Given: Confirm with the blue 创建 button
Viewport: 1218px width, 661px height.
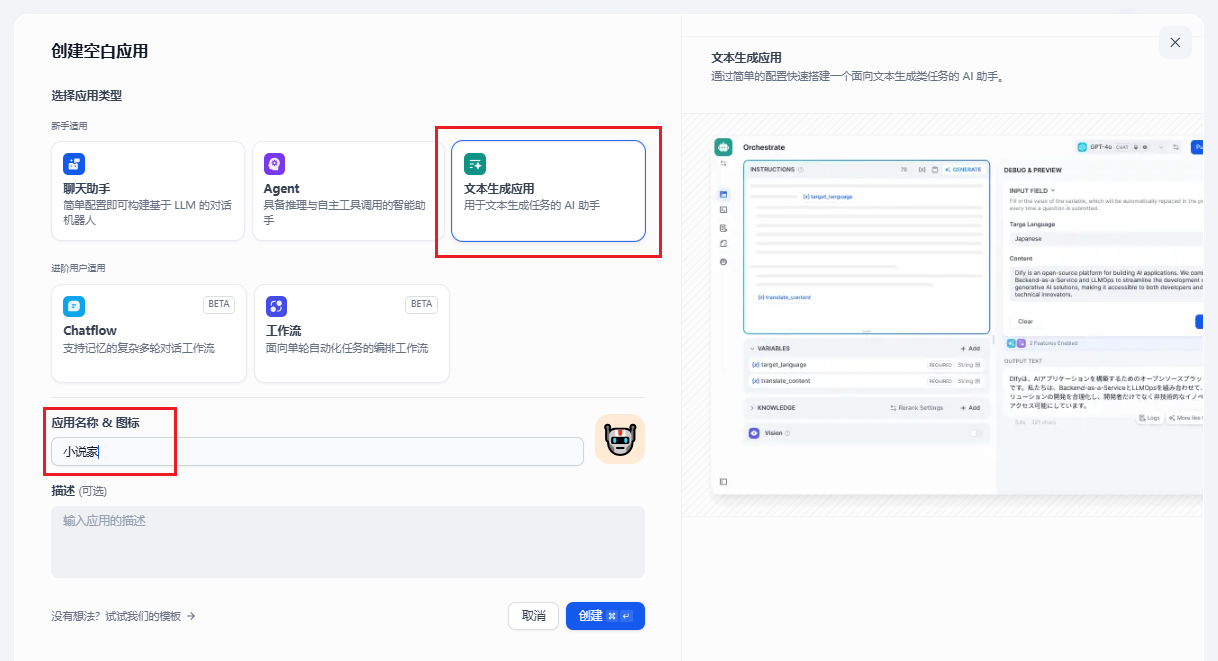Looking at the screenshot, I should point(605,616).
